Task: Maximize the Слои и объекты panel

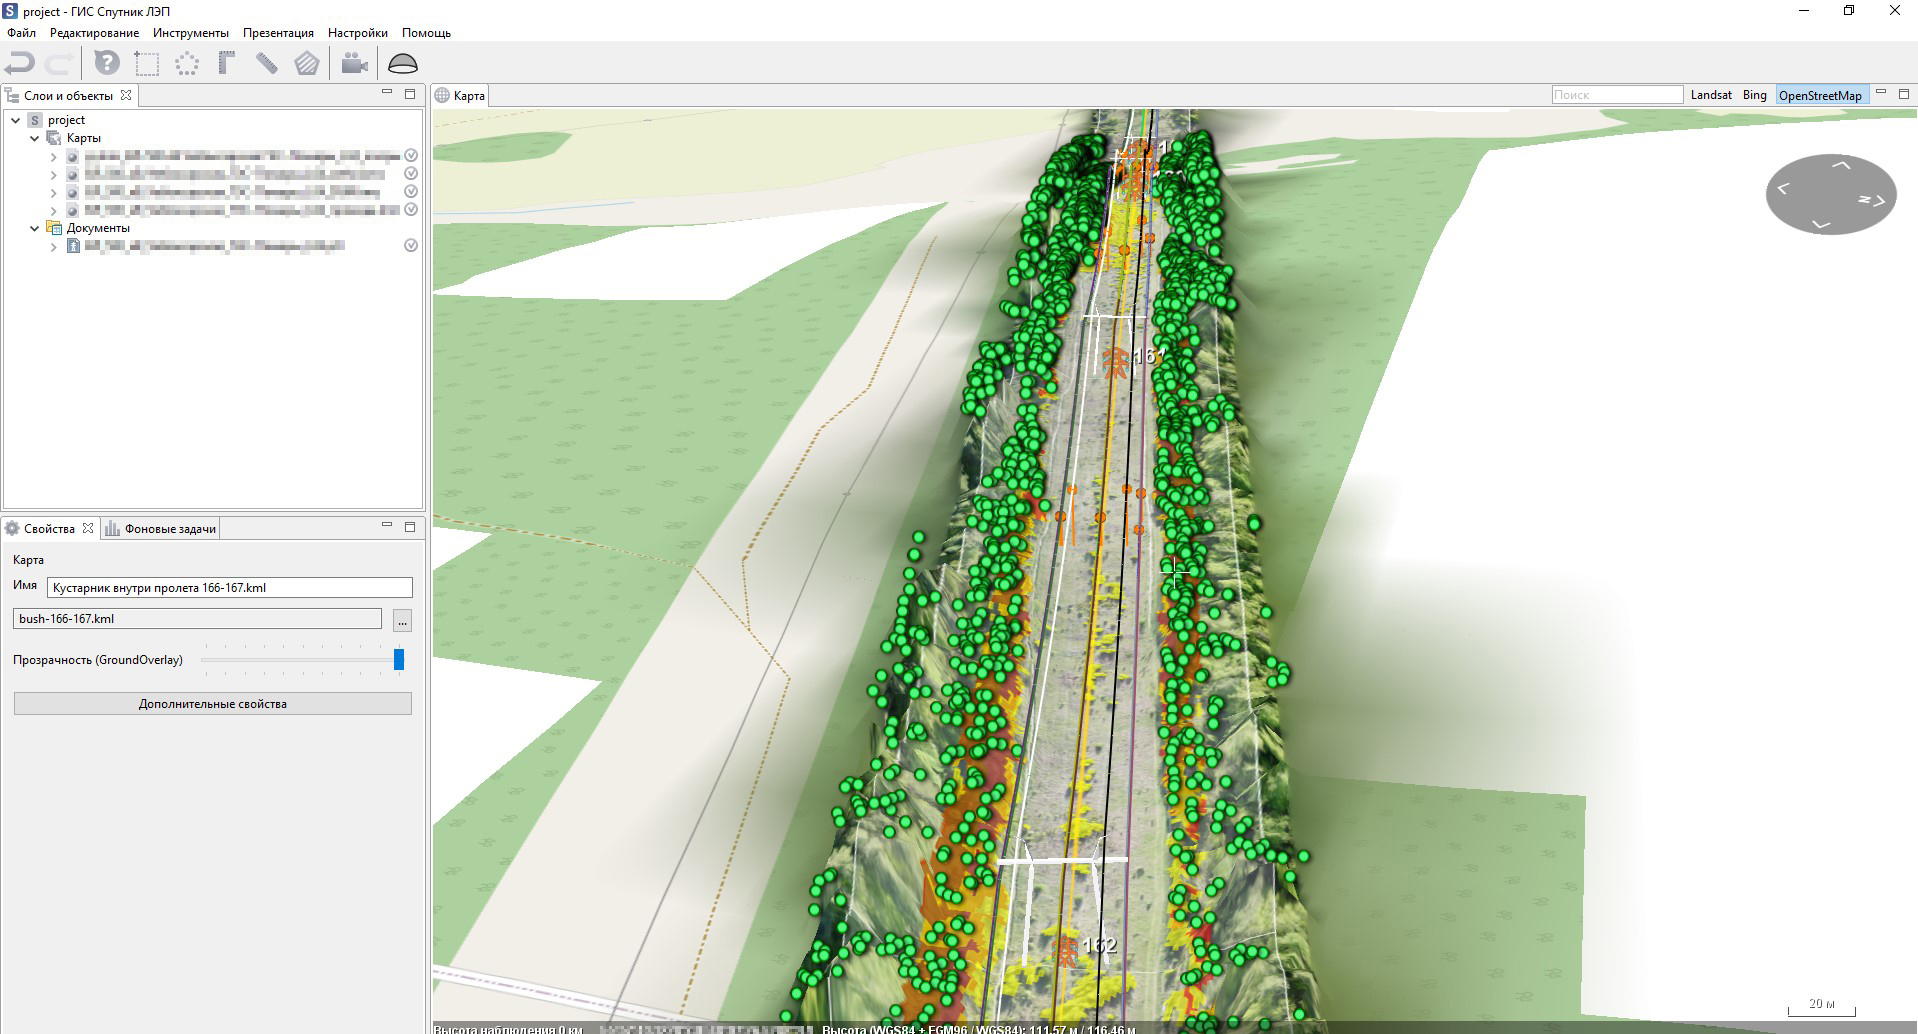Action: point(410,94)
